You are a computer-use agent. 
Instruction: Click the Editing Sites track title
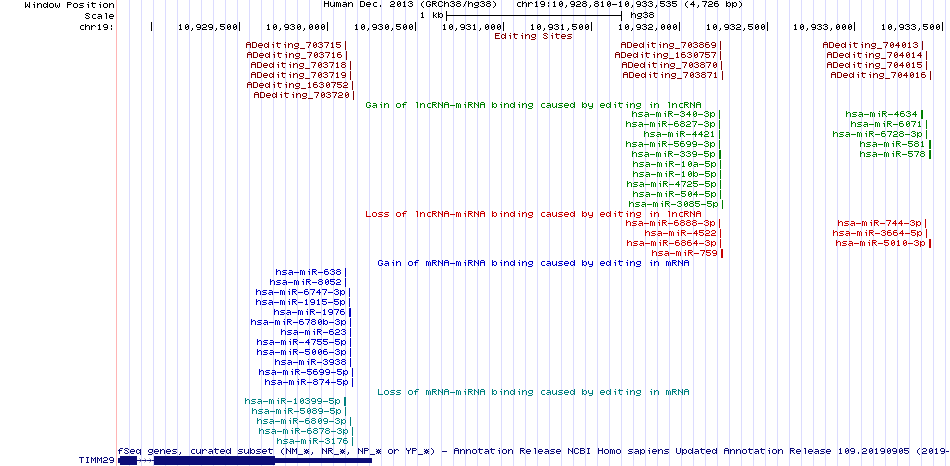pyautogui.click(x=533, y=36)
